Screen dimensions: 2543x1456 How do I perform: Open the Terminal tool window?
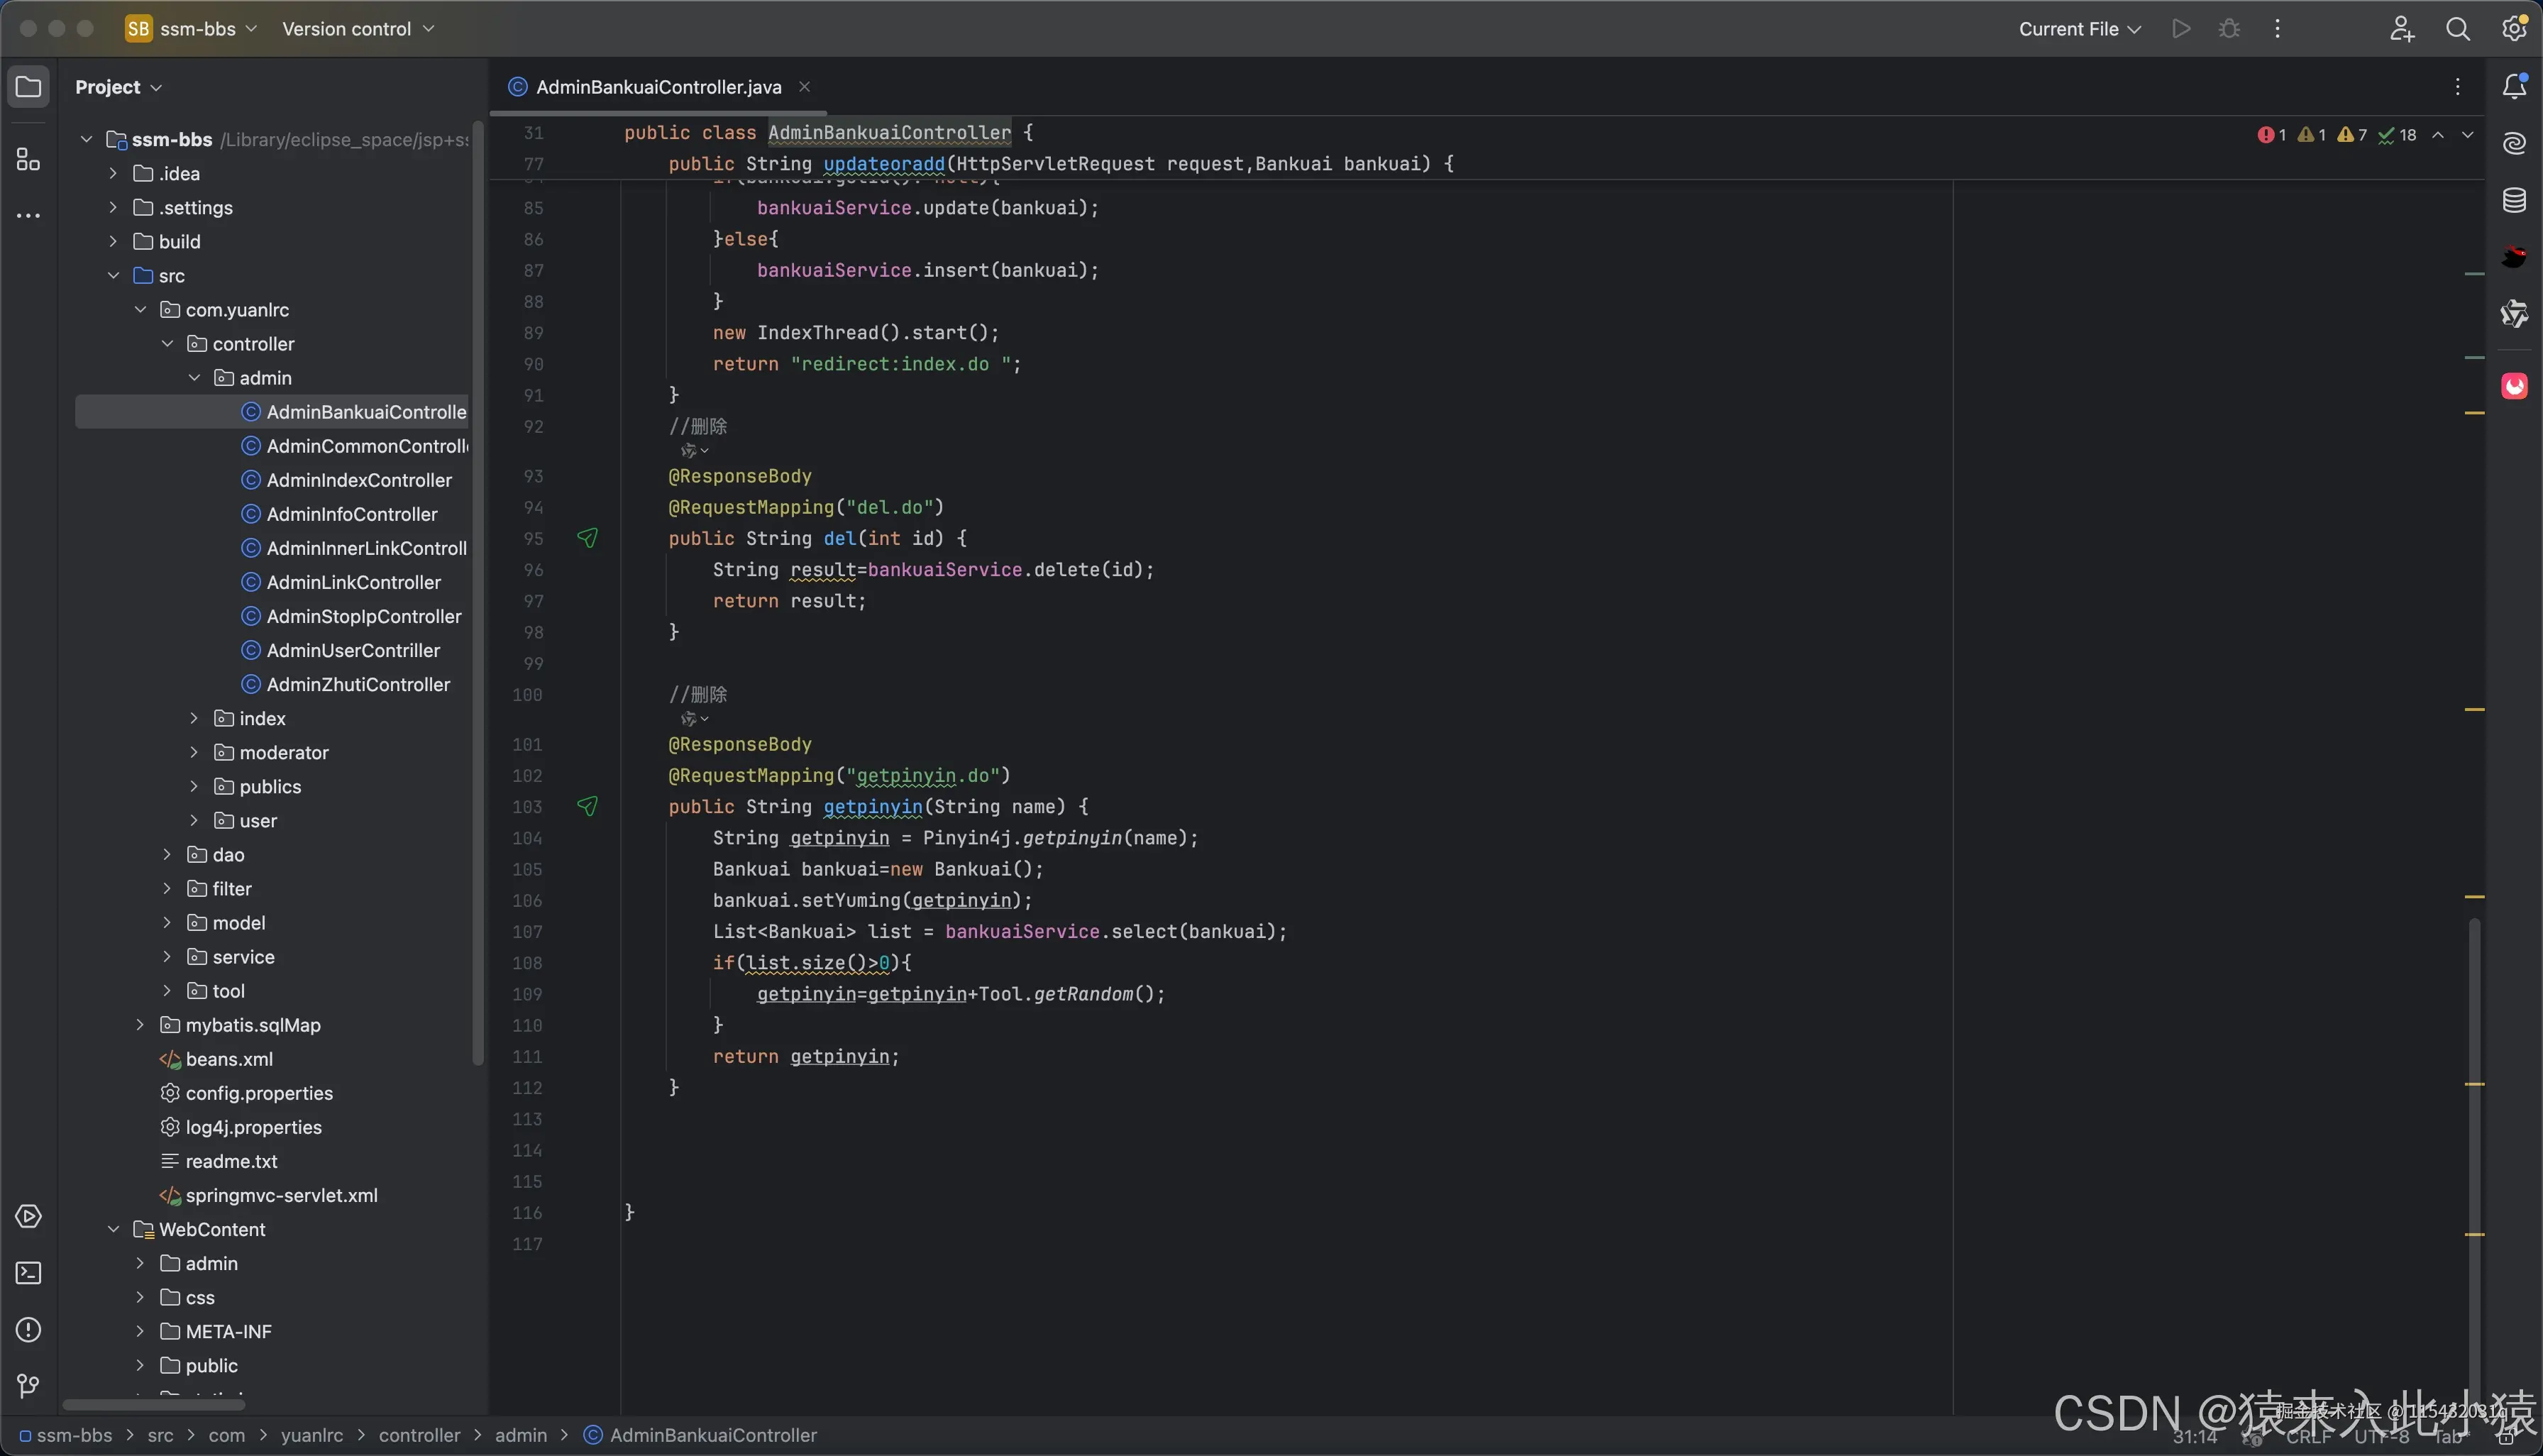tap(28, 1273)
